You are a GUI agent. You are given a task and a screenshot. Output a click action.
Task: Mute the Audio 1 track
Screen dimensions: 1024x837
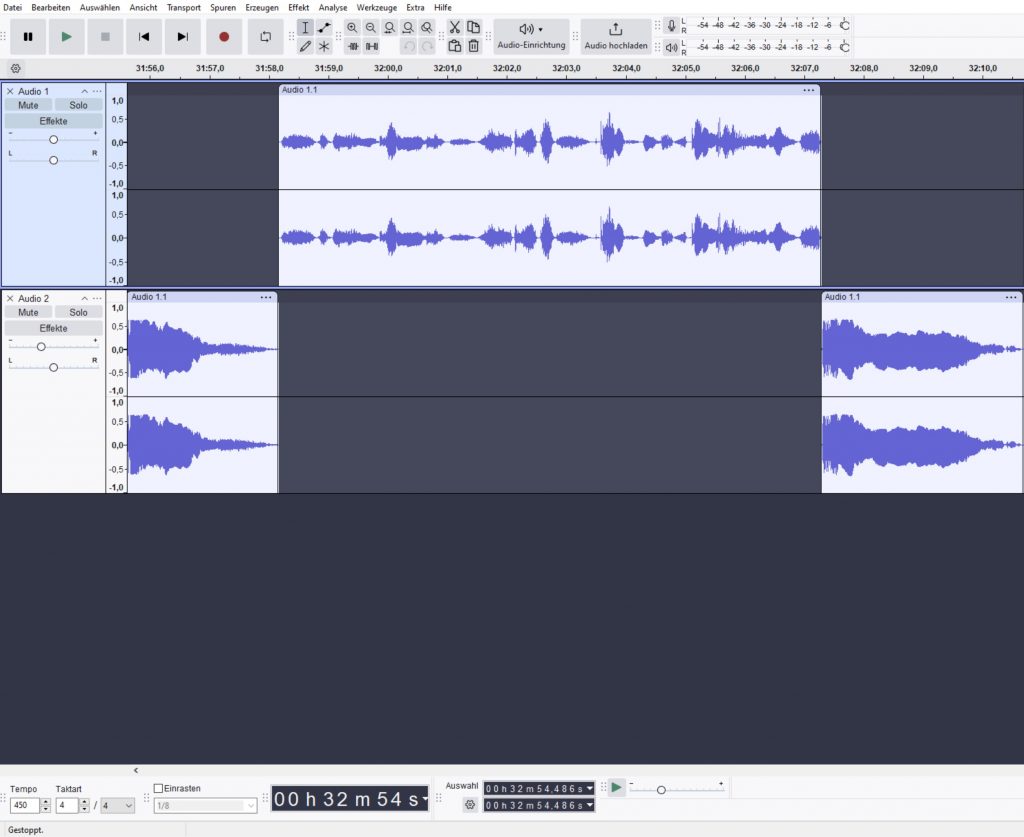coord(28,105)
